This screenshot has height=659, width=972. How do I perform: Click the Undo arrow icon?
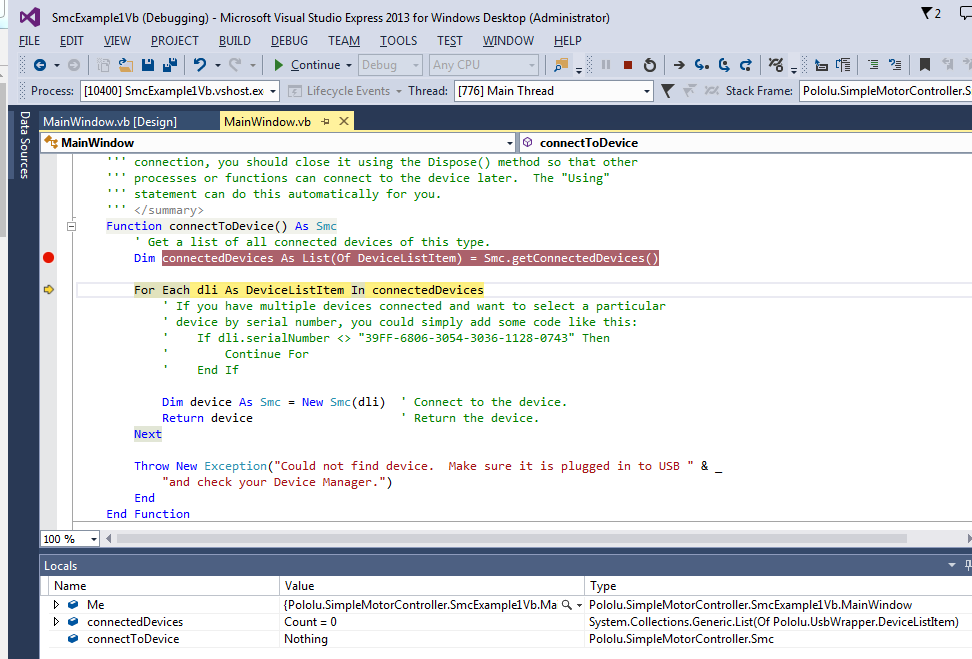click(200, 65)
